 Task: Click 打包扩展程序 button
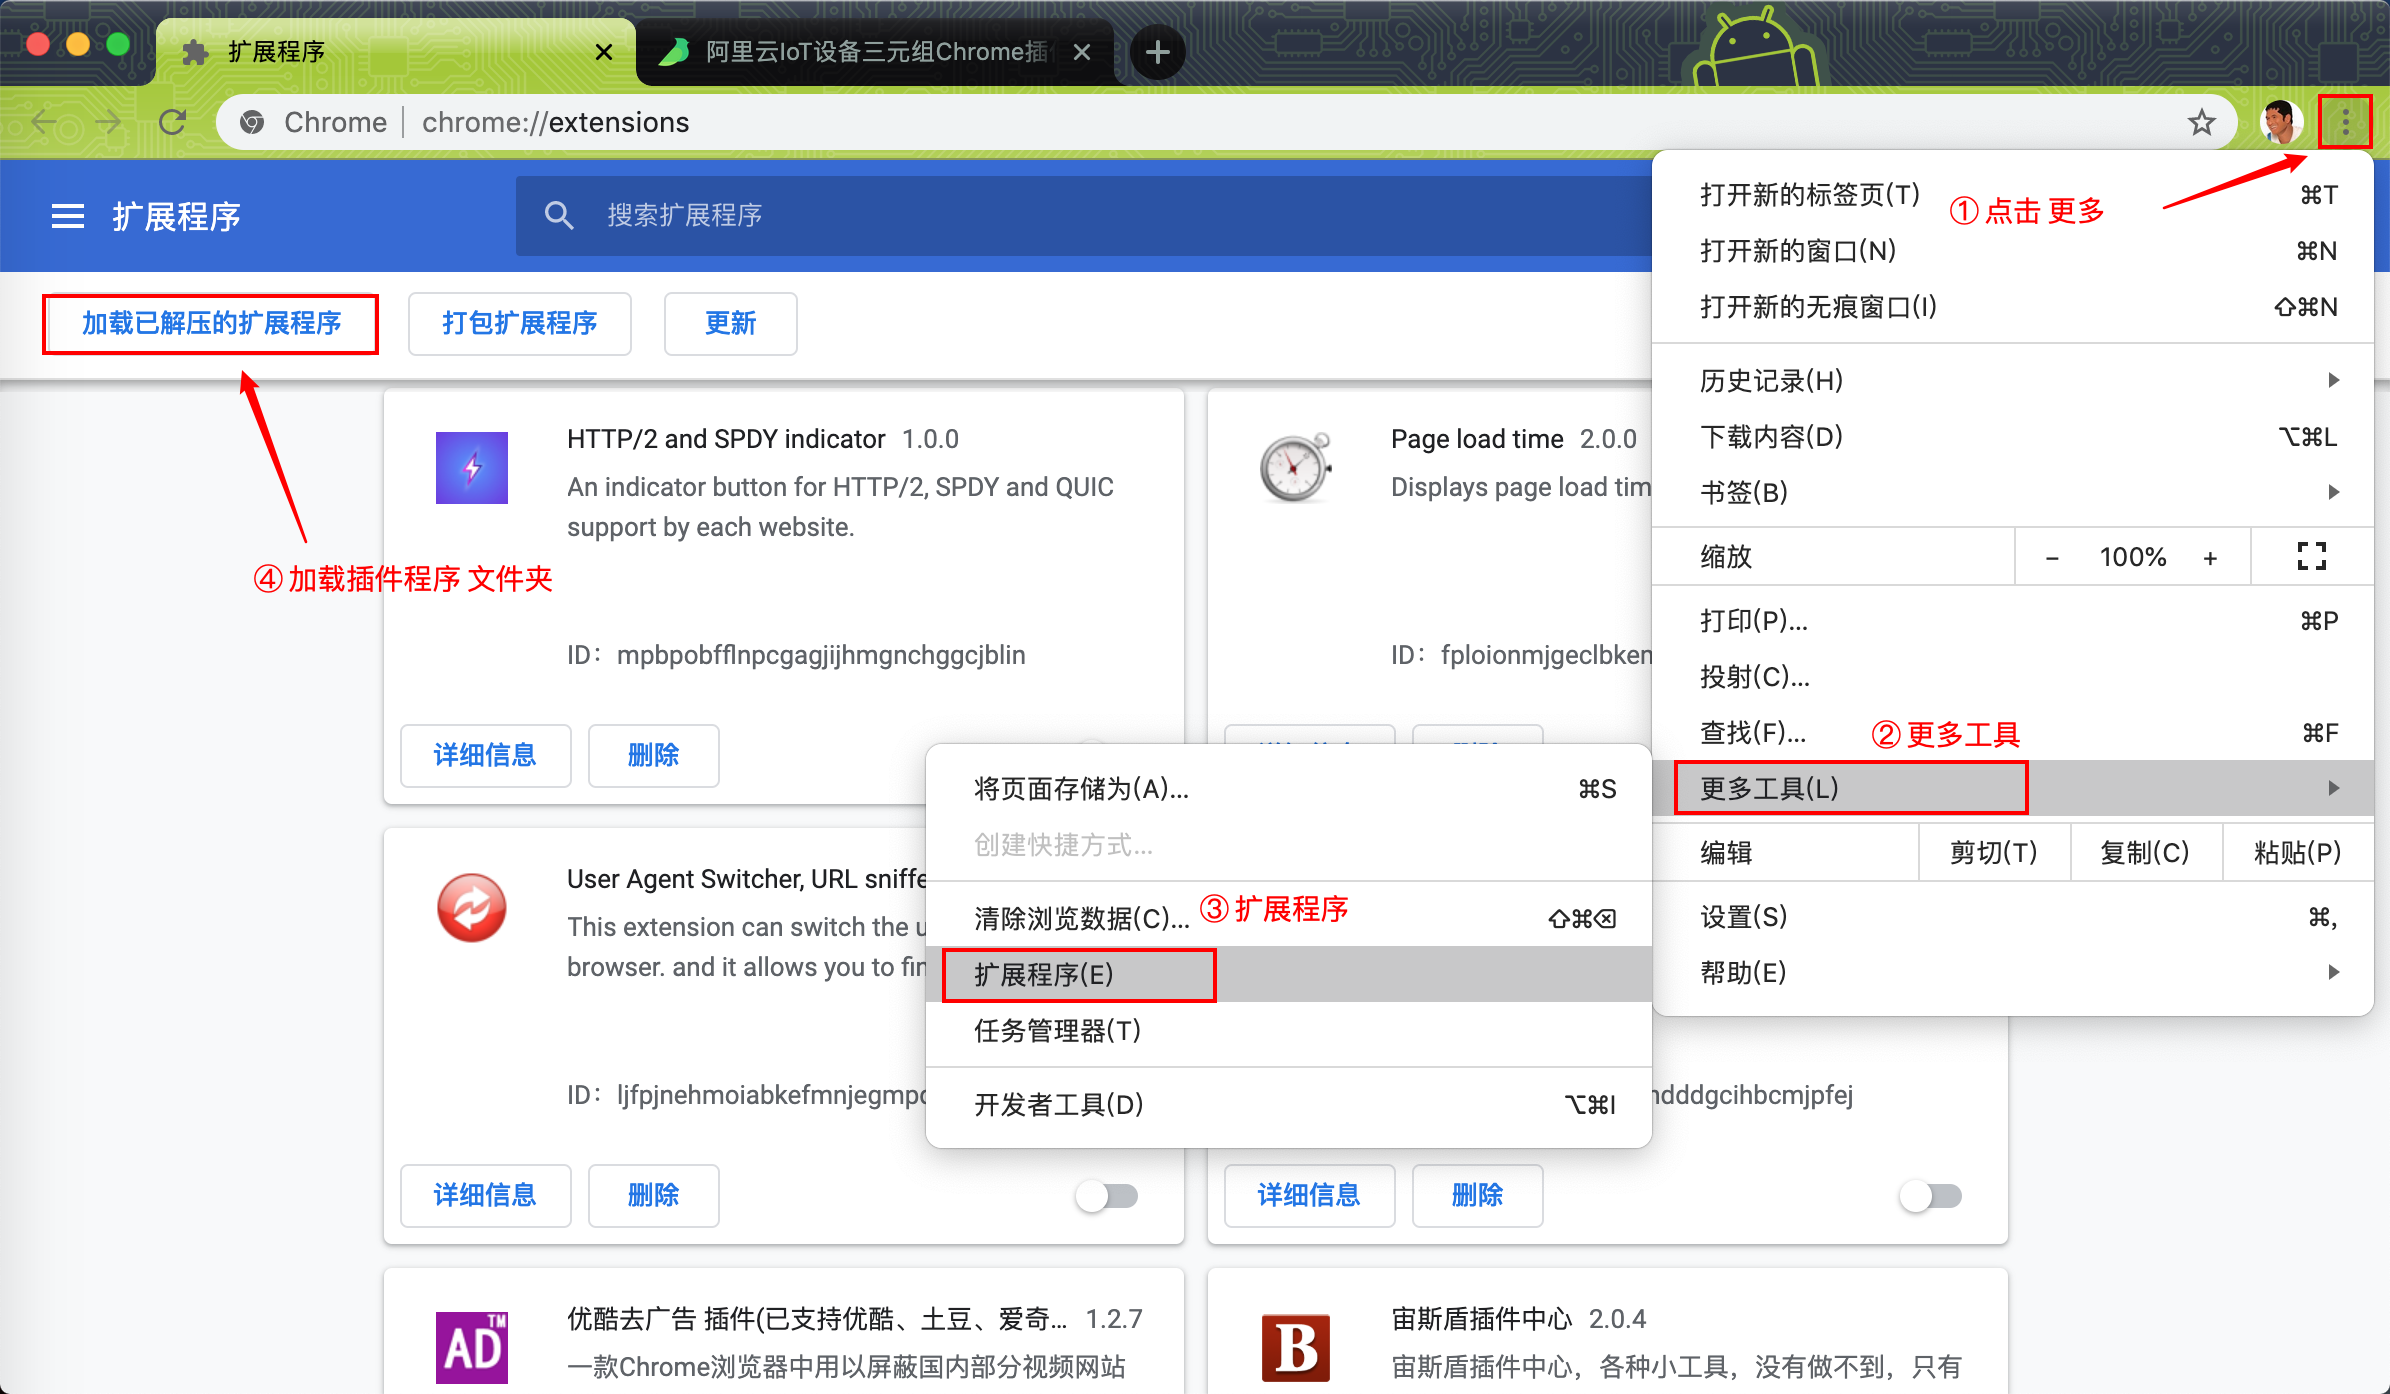coord(520,323)
